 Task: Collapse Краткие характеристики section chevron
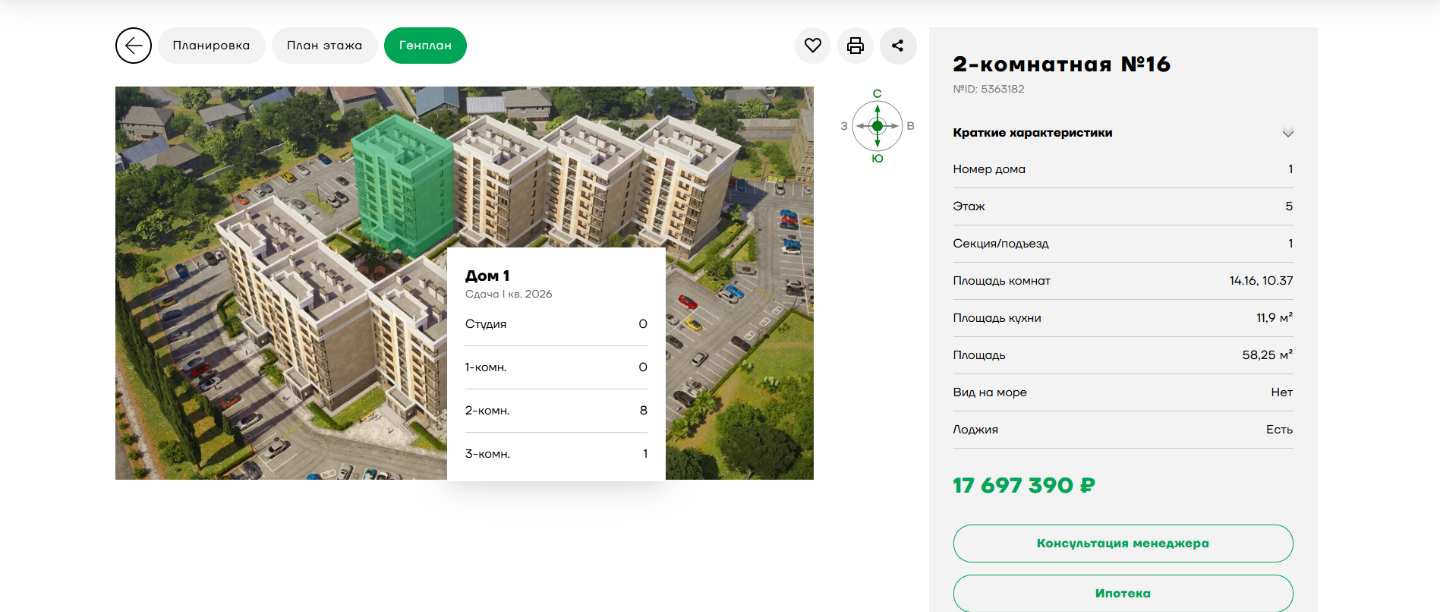[x=1288, y=133]
